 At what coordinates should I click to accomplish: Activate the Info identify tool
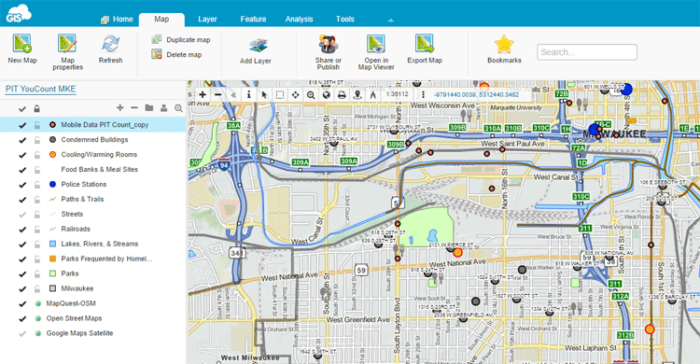tap(249, 95)
